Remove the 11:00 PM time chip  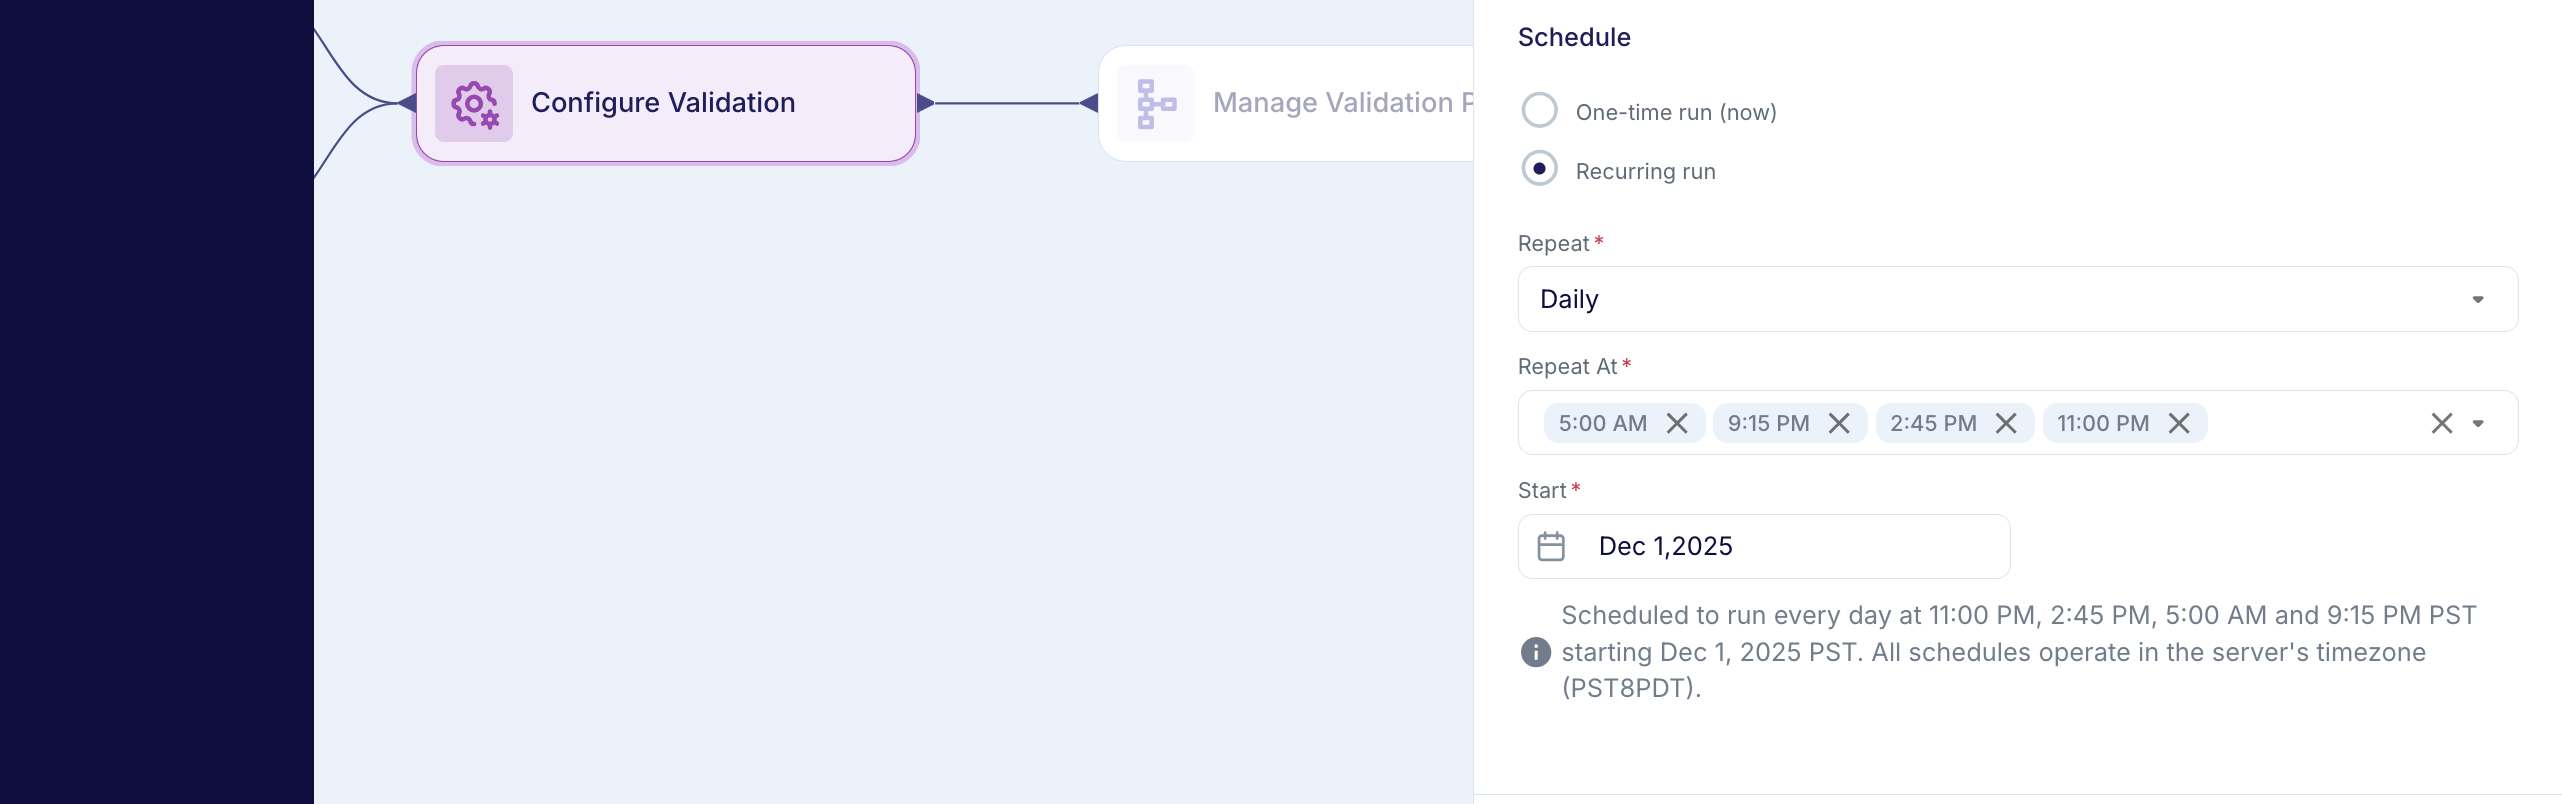click(x=2179, y=423)
